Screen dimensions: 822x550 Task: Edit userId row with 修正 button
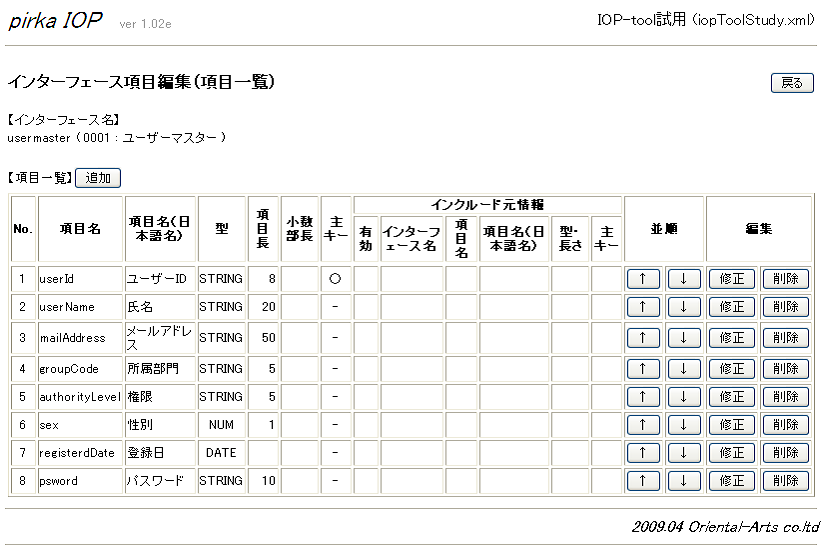tap(731, 279)
